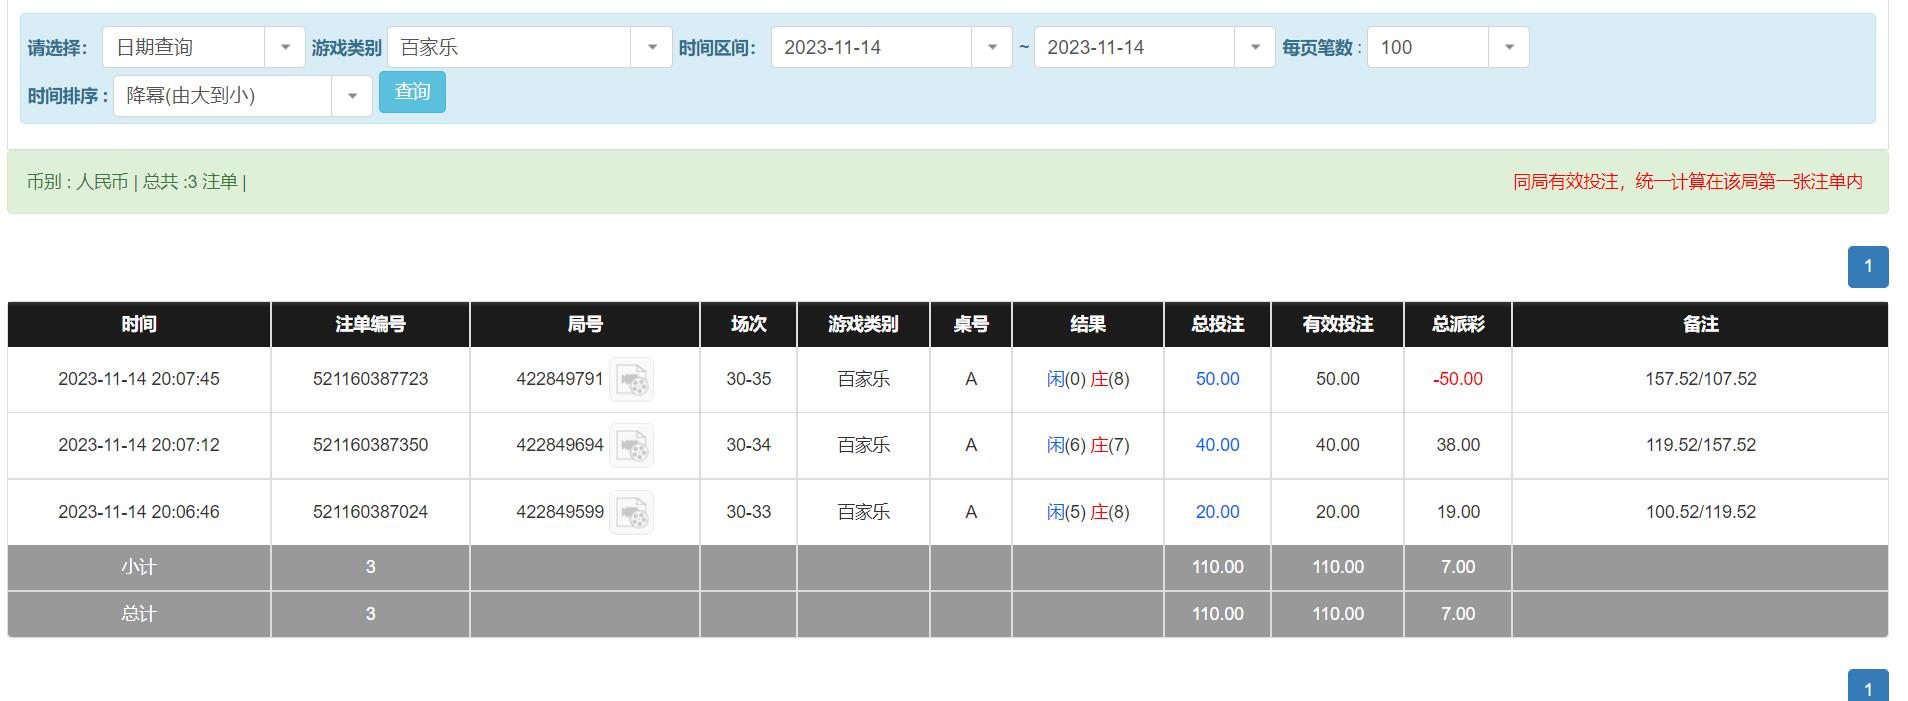Click the 总派彩 column header
This screenshot has width=1908, height=701.
(x=1457, y=324)
